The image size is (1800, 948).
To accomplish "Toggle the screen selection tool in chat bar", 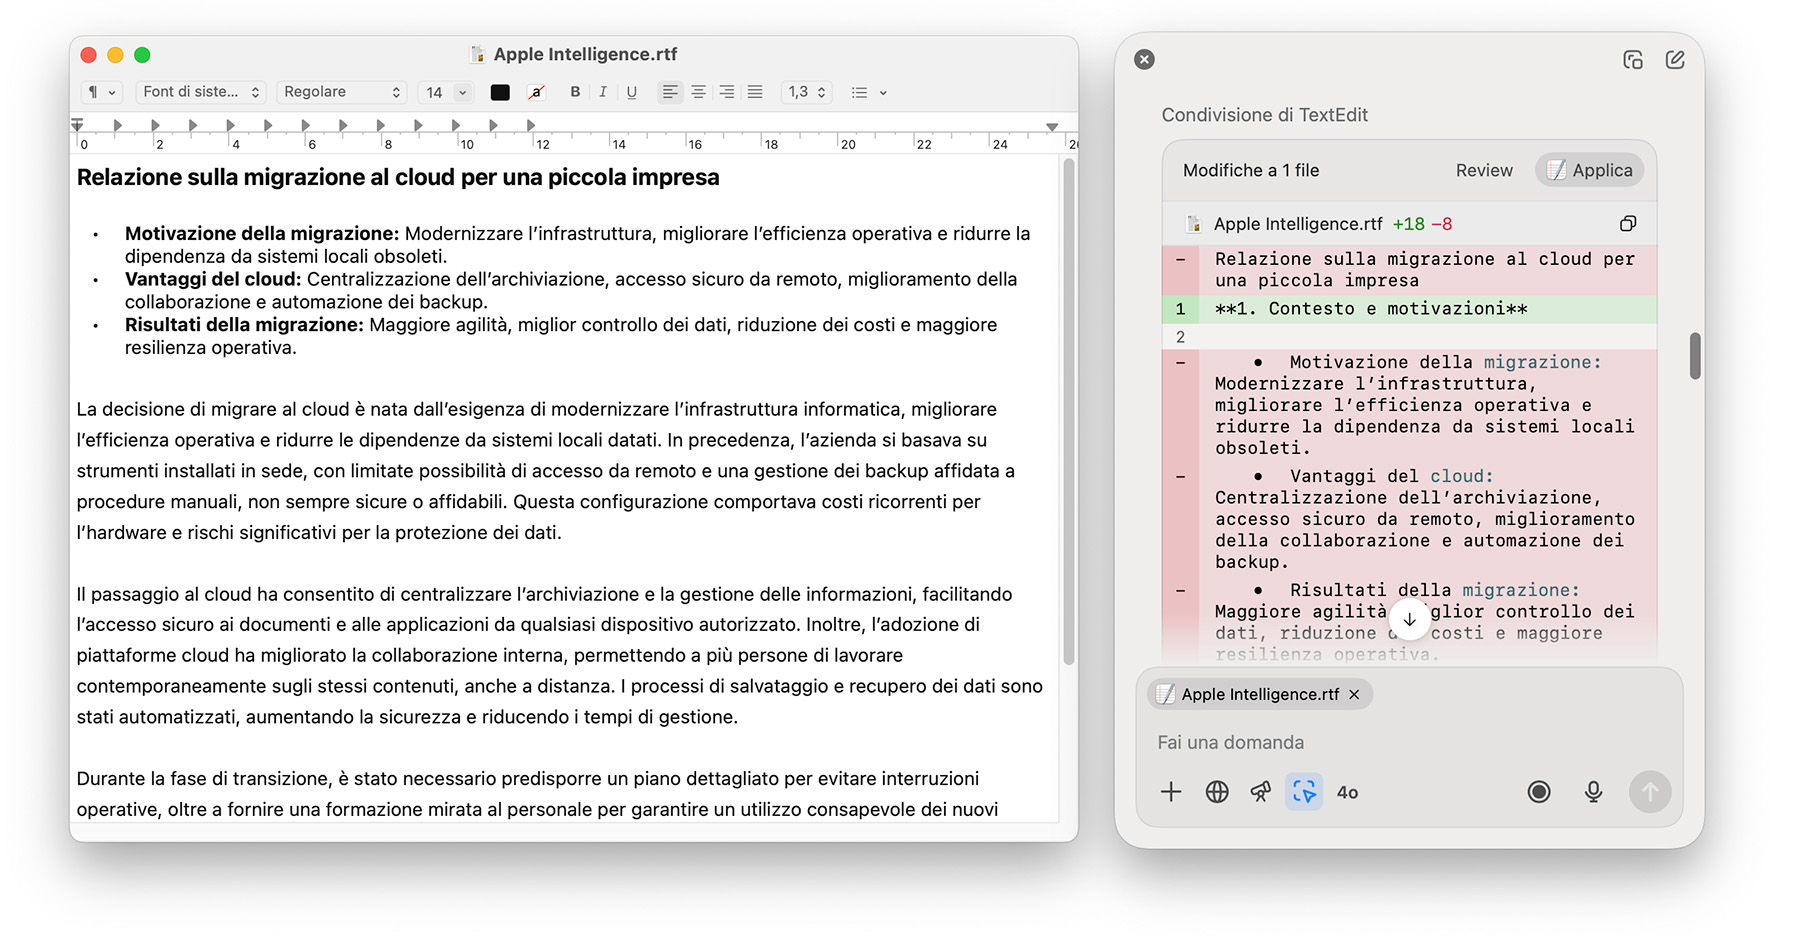I will click(x=1304, y=792).
